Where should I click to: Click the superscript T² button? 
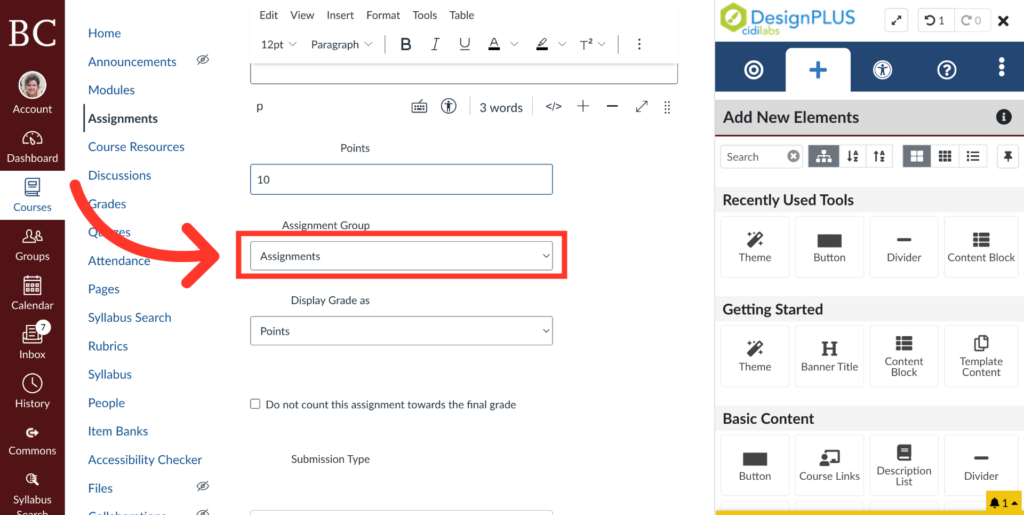(586, 44)
